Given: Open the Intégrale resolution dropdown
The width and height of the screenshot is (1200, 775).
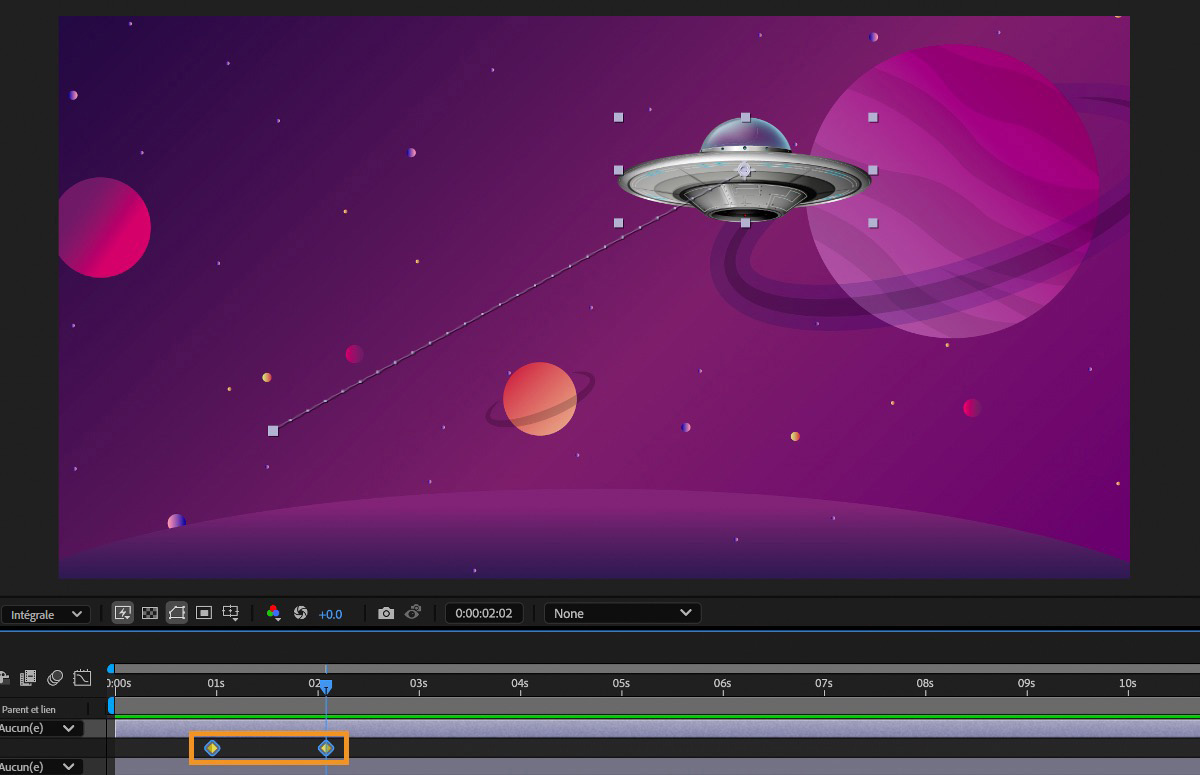Looking at the screenshot, I should pyautogui.click(x=45, y=614).
